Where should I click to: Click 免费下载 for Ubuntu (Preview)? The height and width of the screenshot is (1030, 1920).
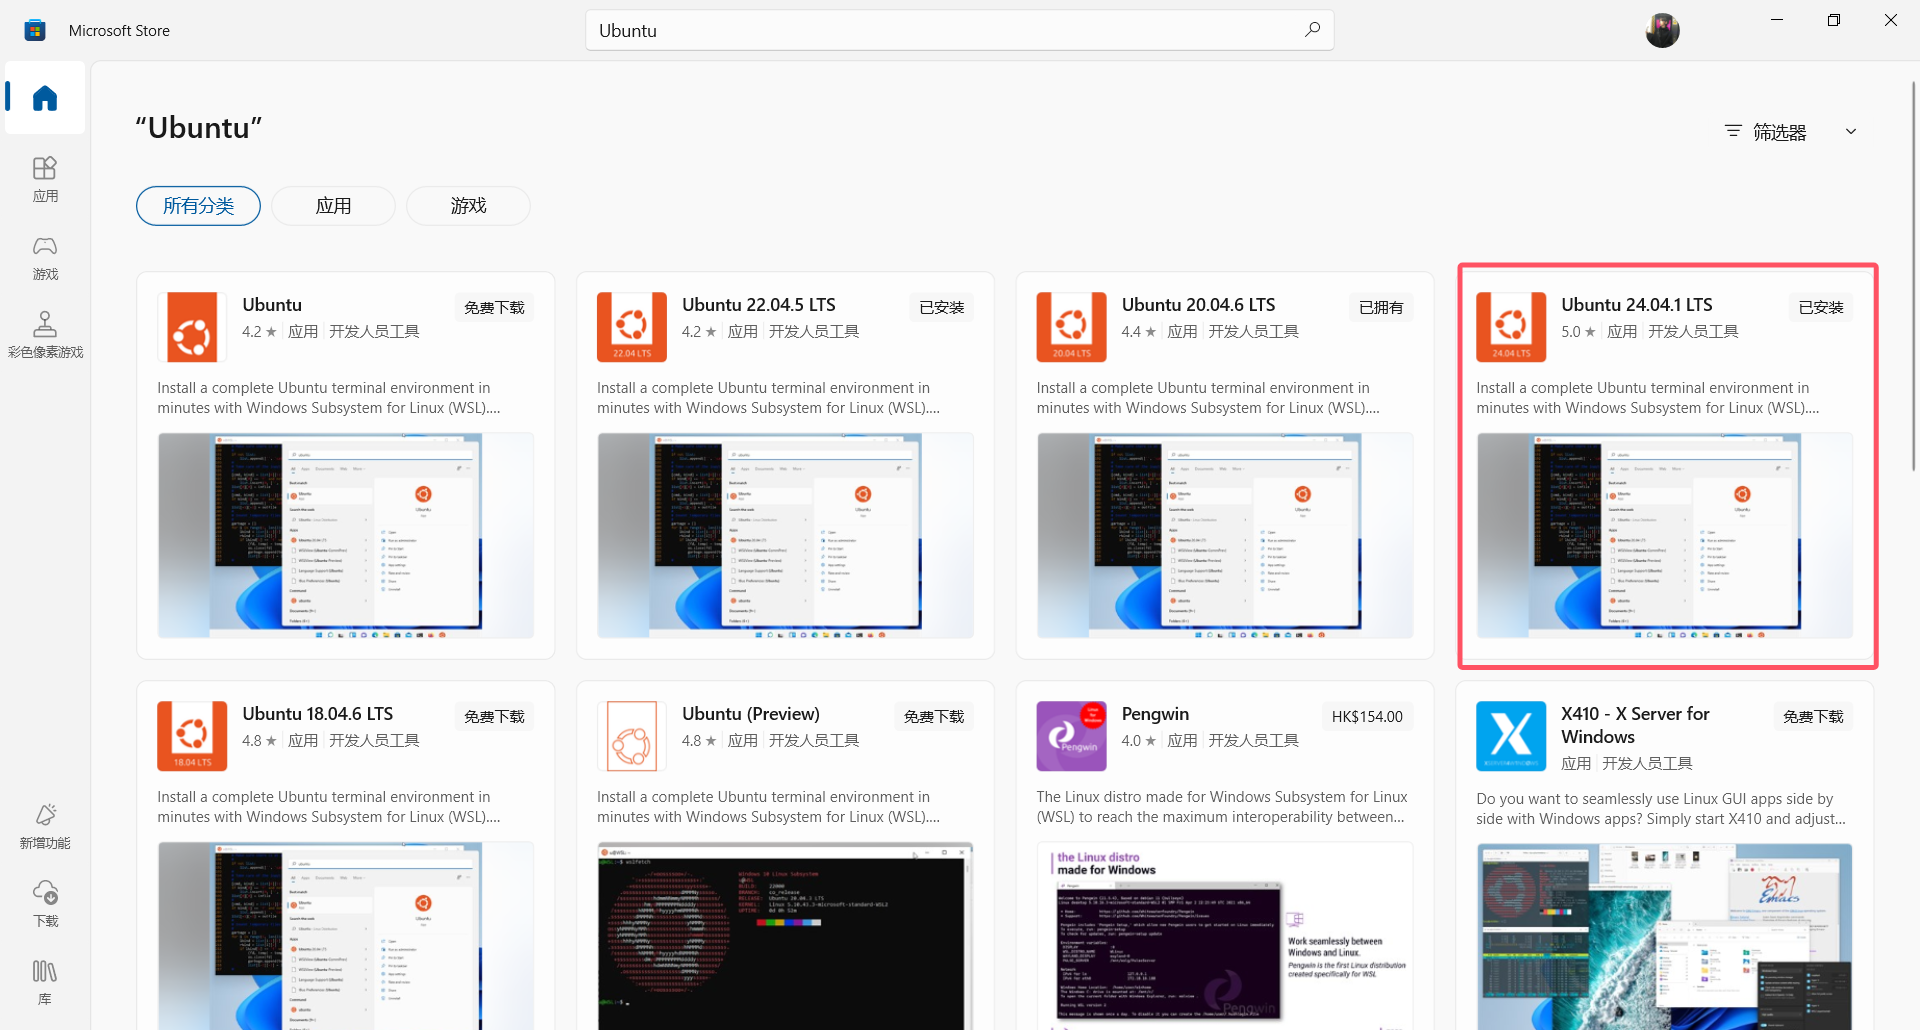[x=934, y=716]
